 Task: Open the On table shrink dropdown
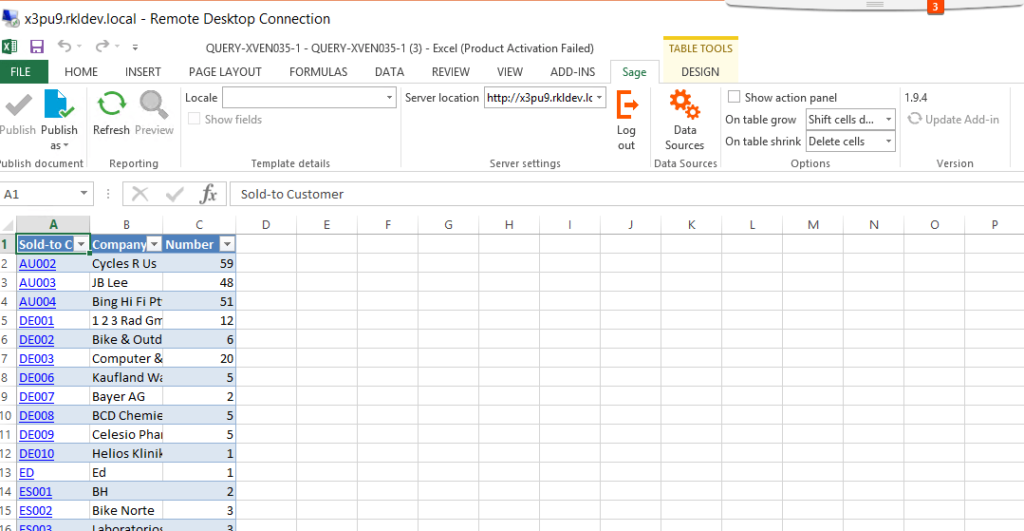coord(888,142)
